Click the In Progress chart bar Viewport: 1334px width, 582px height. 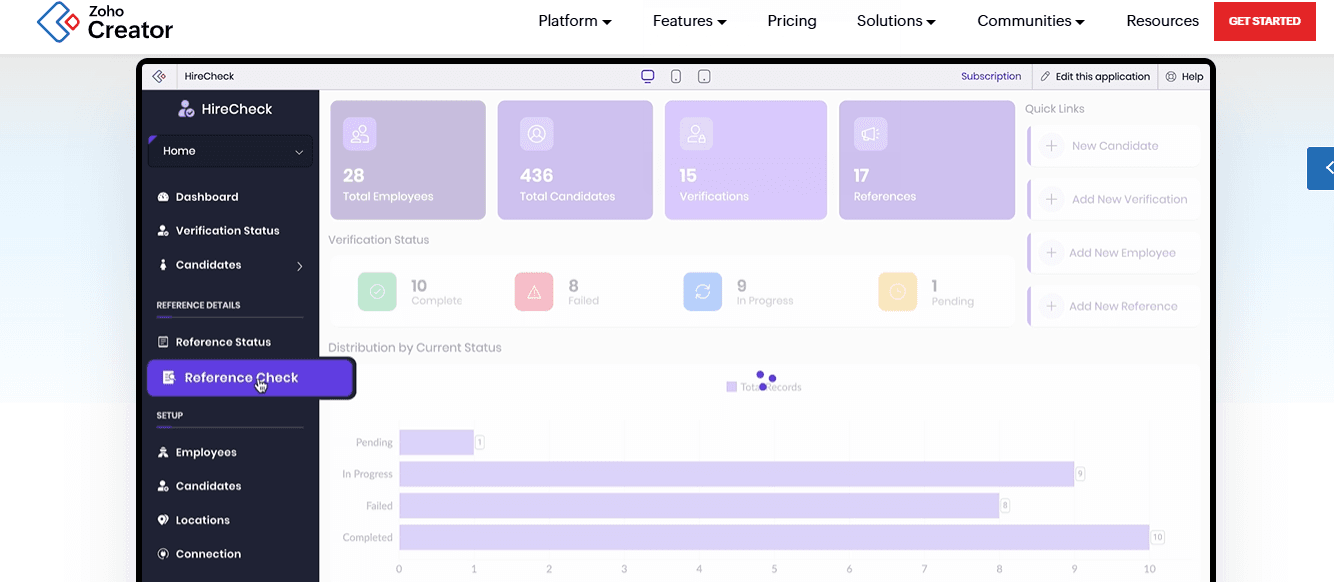(x=737, y=474)
